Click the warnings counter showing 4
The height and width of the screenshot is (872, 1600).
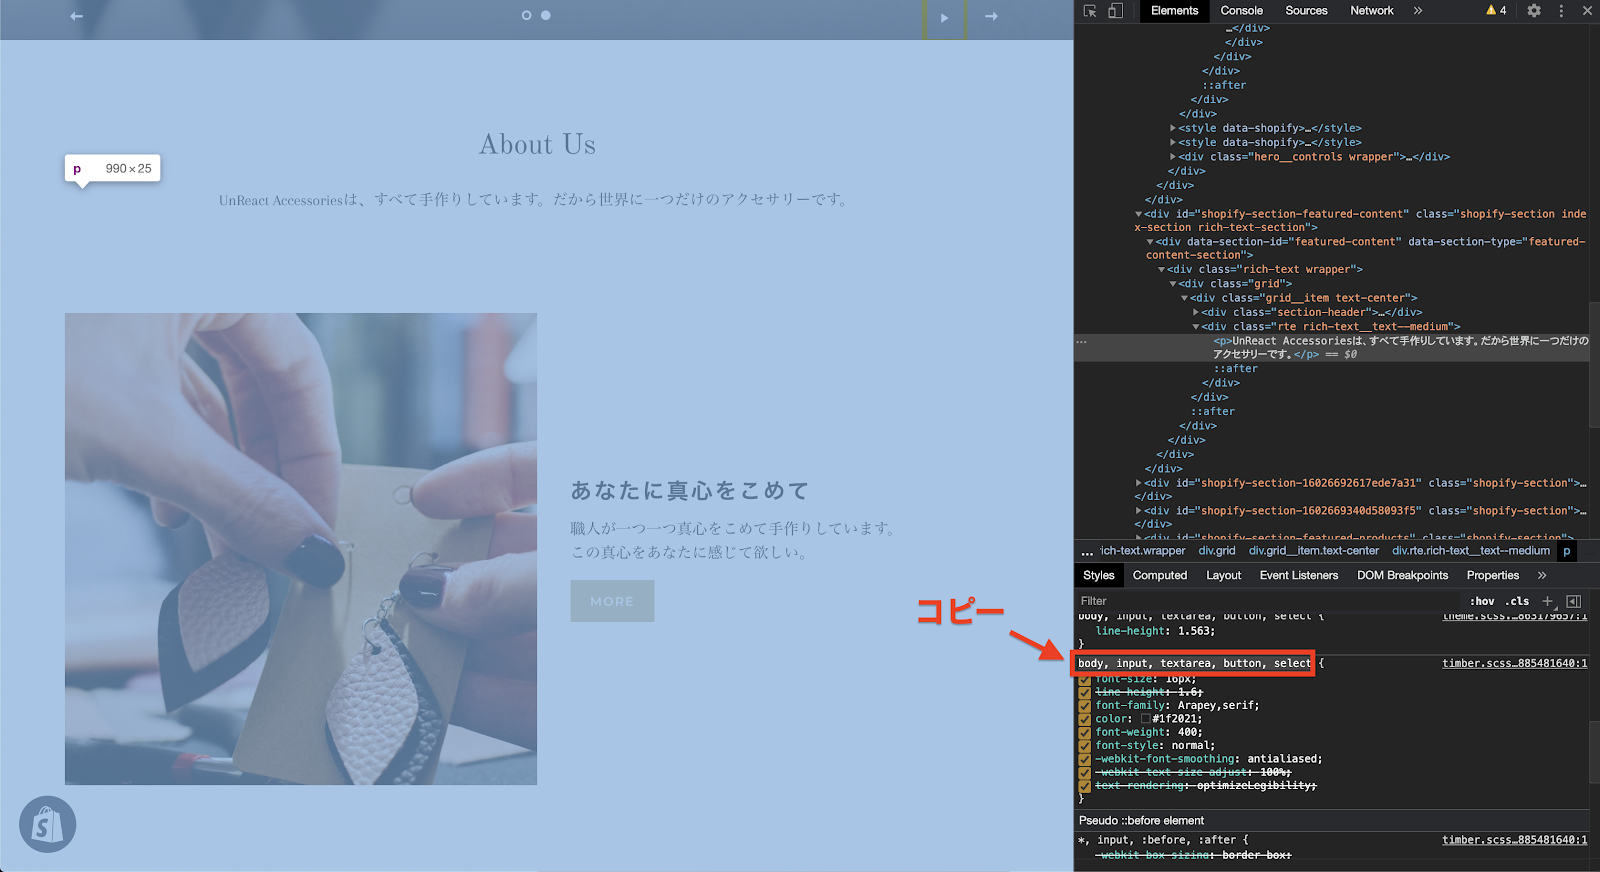pyautogui.click(x=1496, y=11)
